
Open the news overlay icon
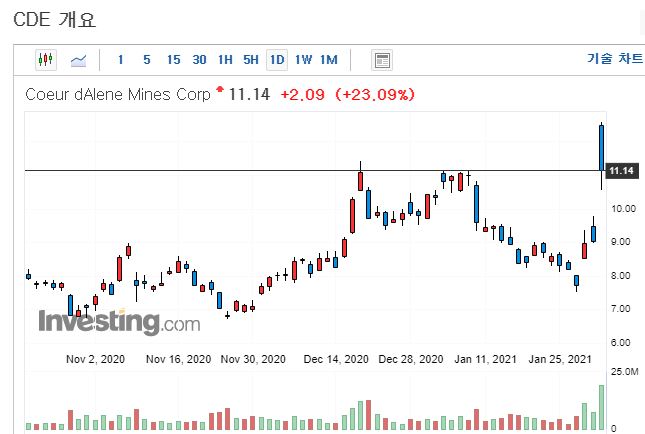coord(382,60)
